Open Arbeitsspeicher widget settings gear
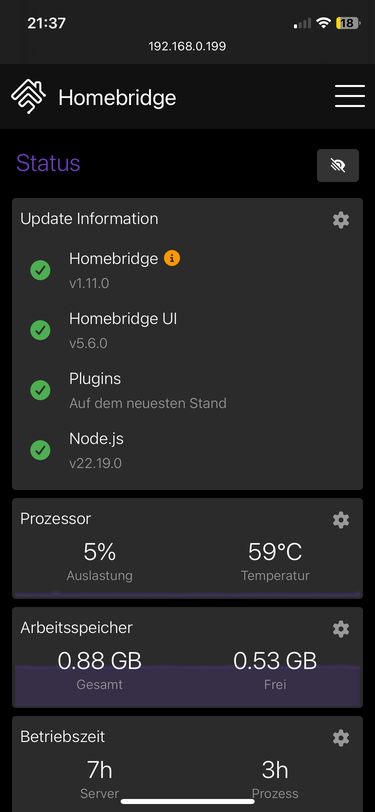 pos(340,629)
